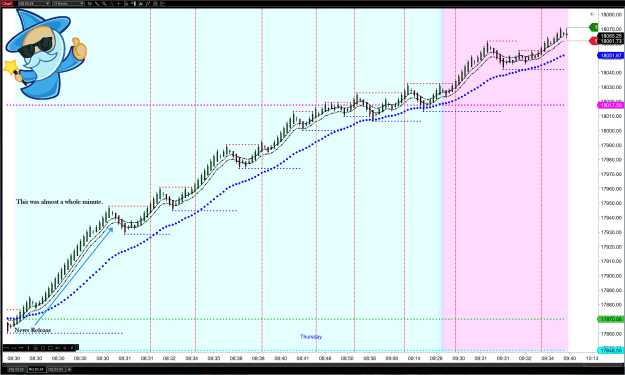Screen dimensions: 625x375
Task: Click the 09:40 label on the time axis
Action: (570, 358)
